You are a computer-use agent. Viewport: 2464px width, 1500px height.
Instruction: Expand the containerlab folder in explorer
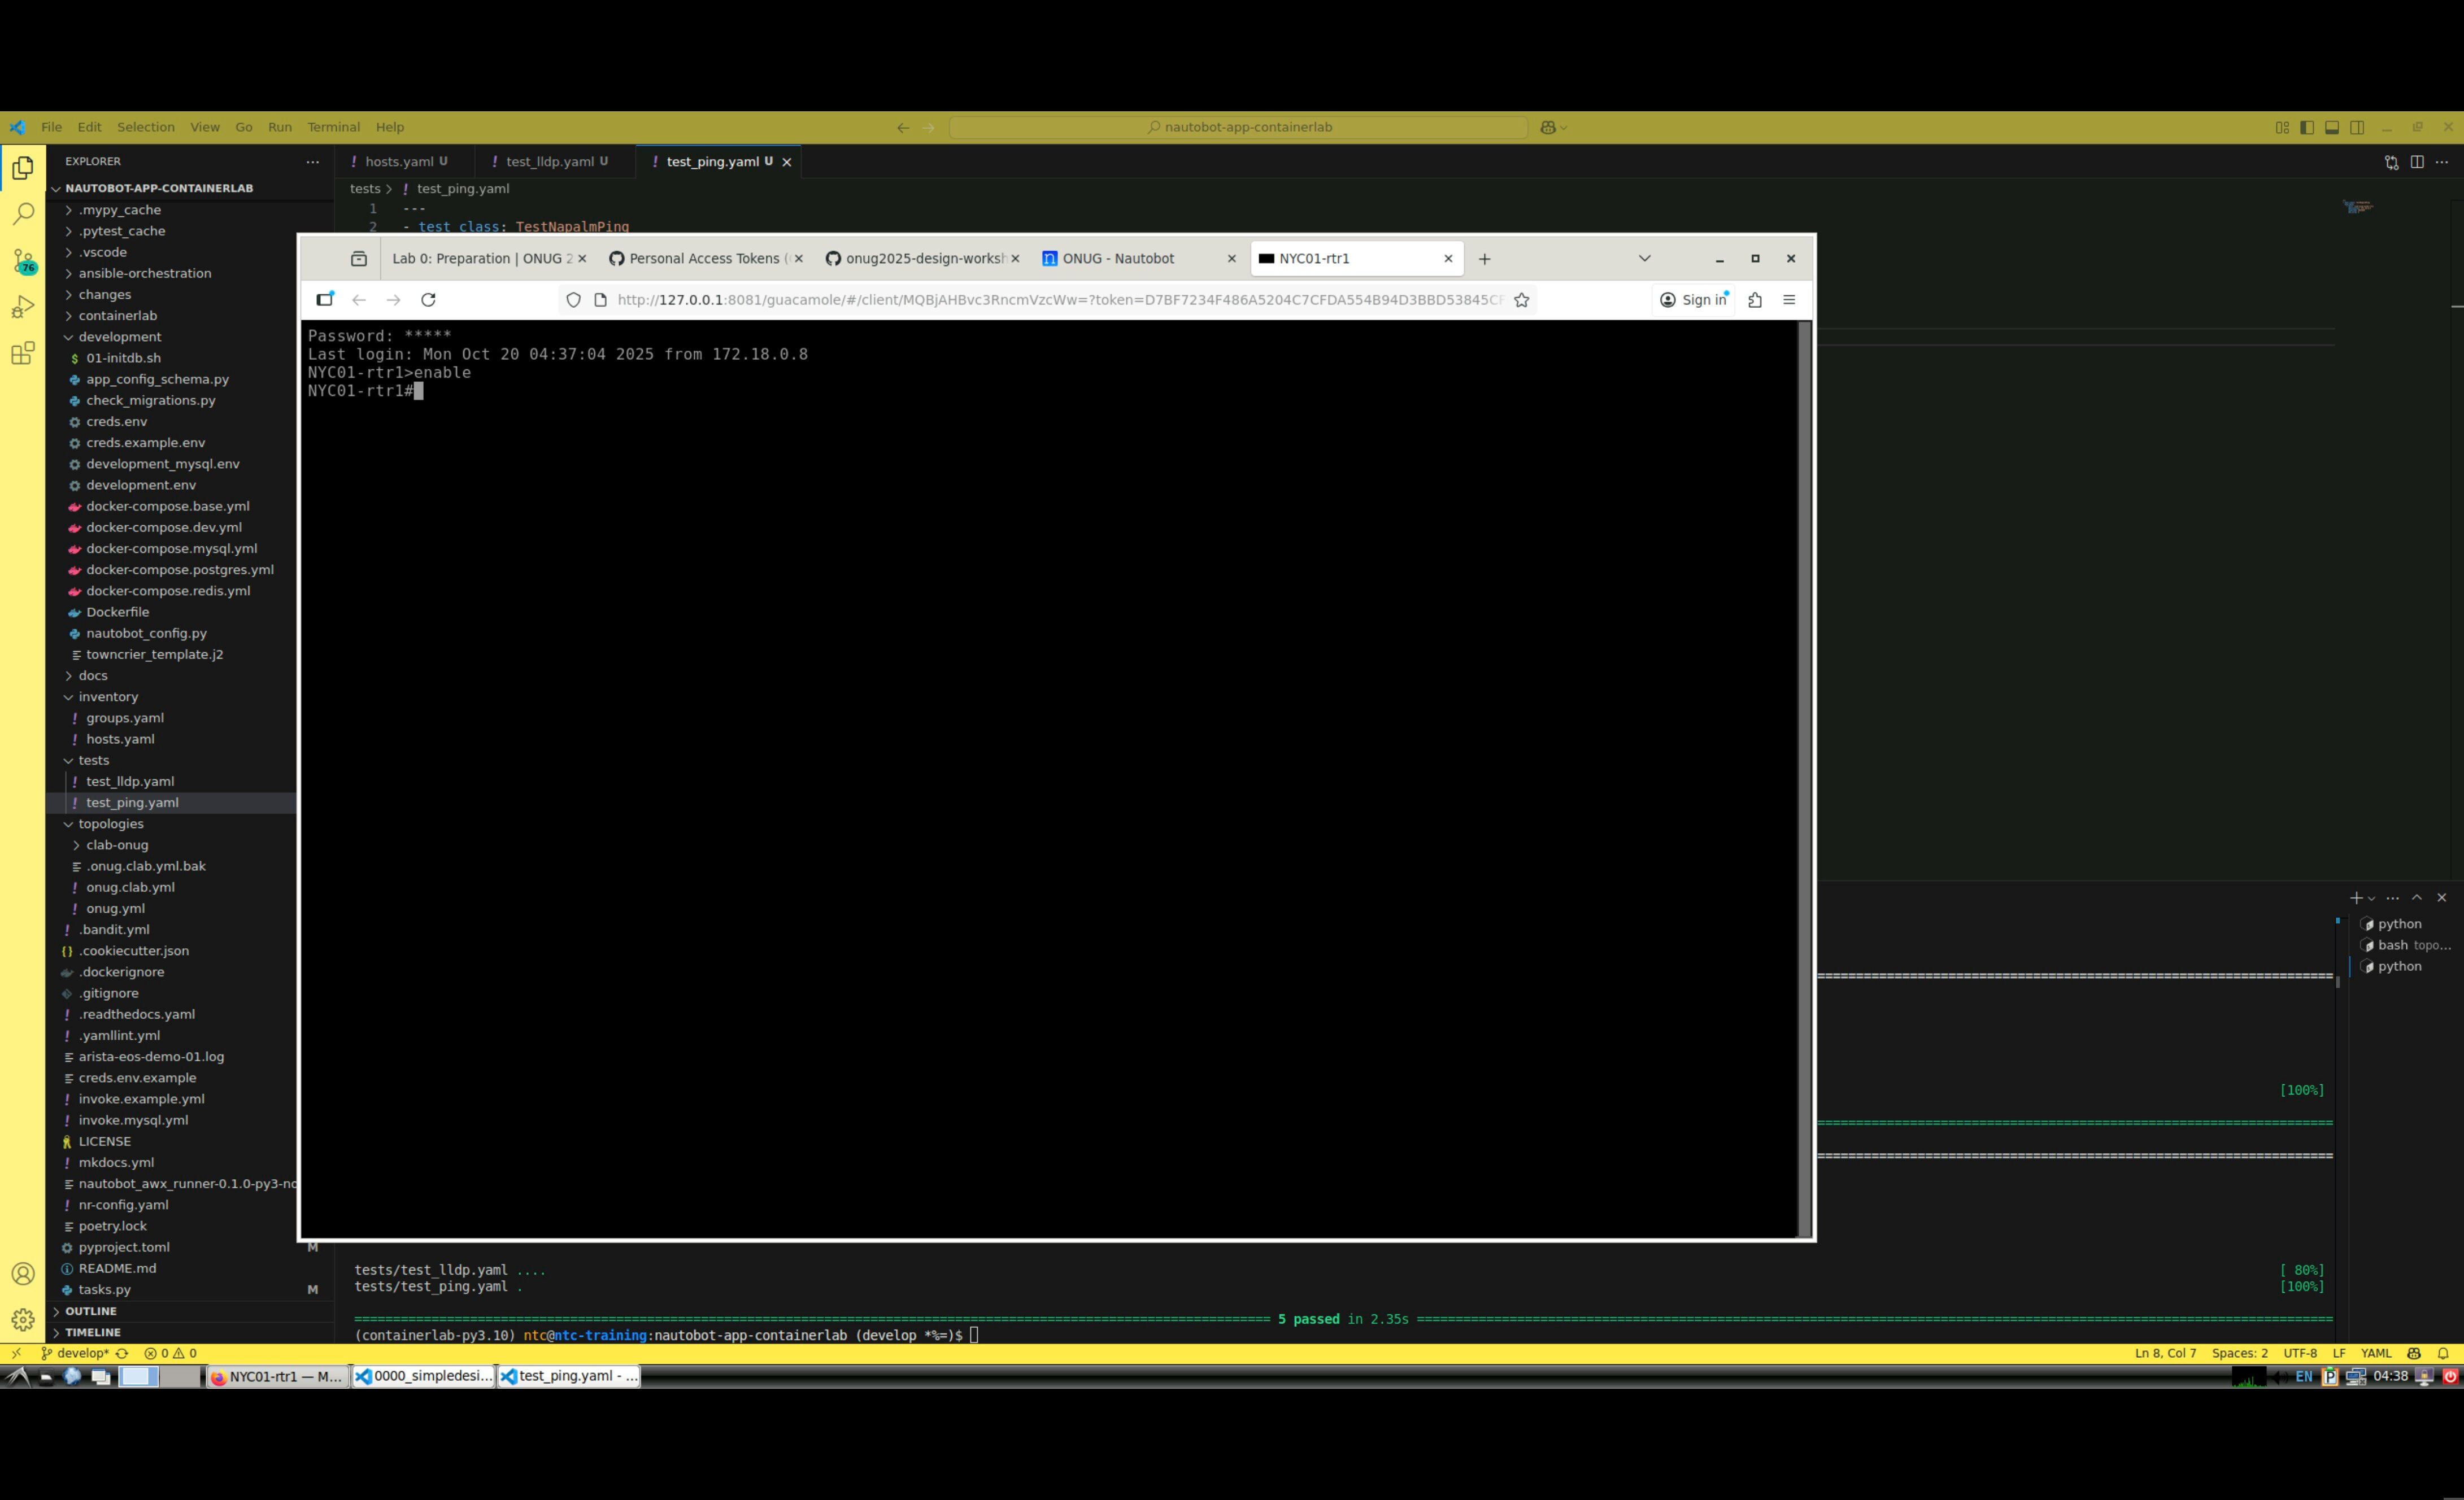[x=117, y=316]
